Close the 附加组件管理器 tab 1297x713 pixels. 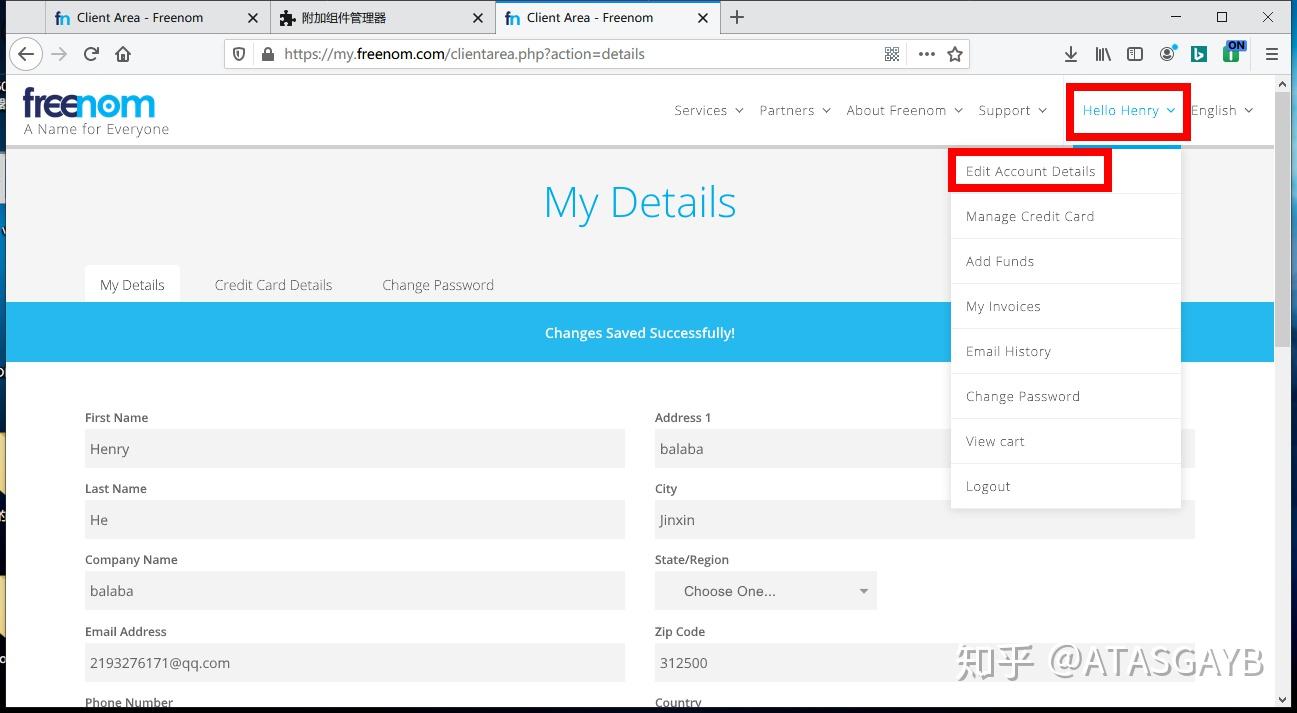[478, 18]
